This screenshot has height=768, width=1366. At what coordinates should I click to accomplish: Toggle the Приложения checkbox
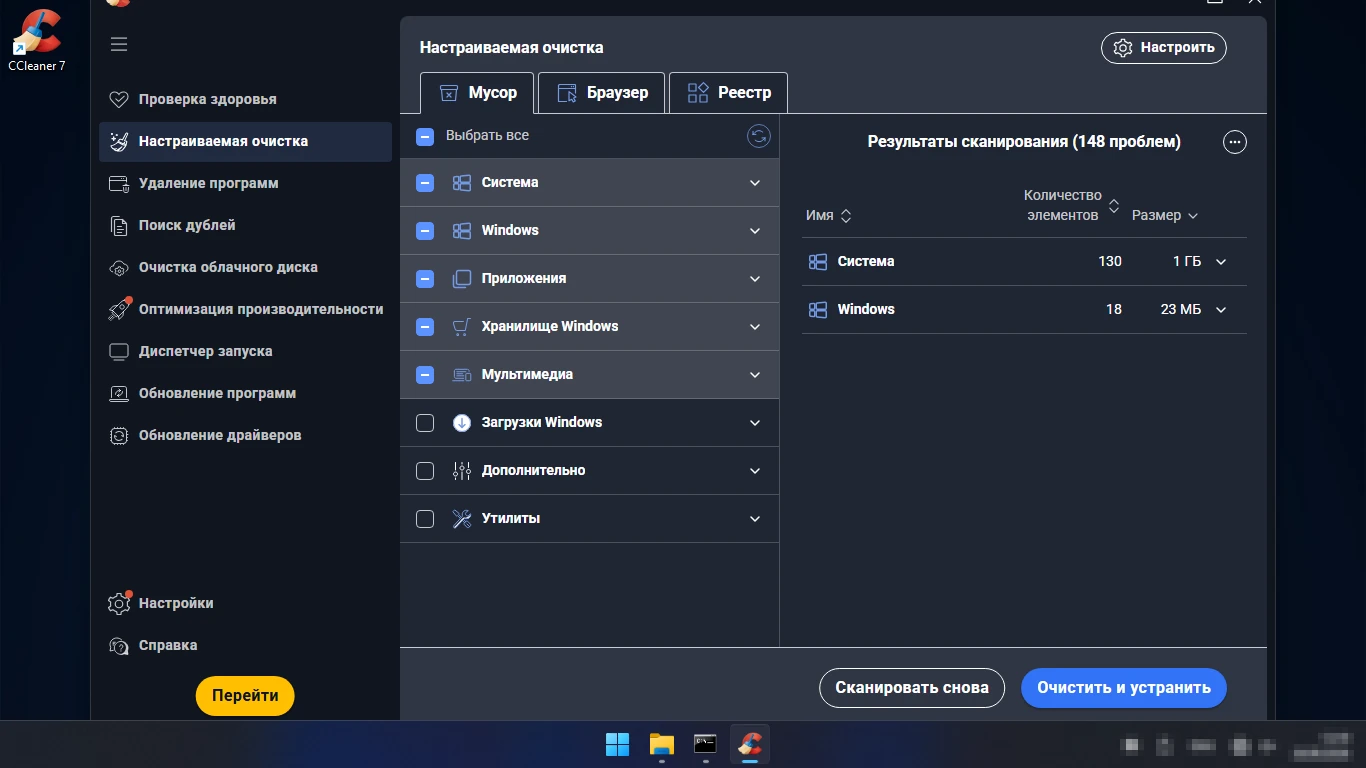(x=425, y=279)
